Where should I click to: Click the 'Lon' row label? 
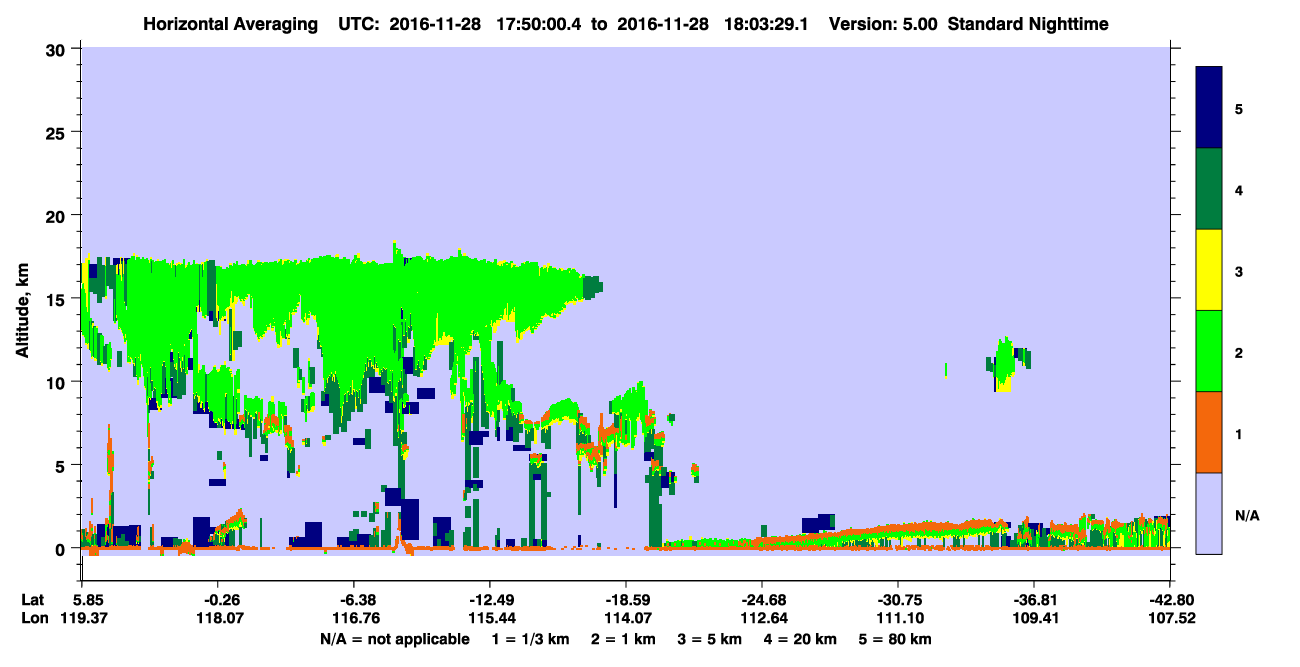(x=33, y=618)
